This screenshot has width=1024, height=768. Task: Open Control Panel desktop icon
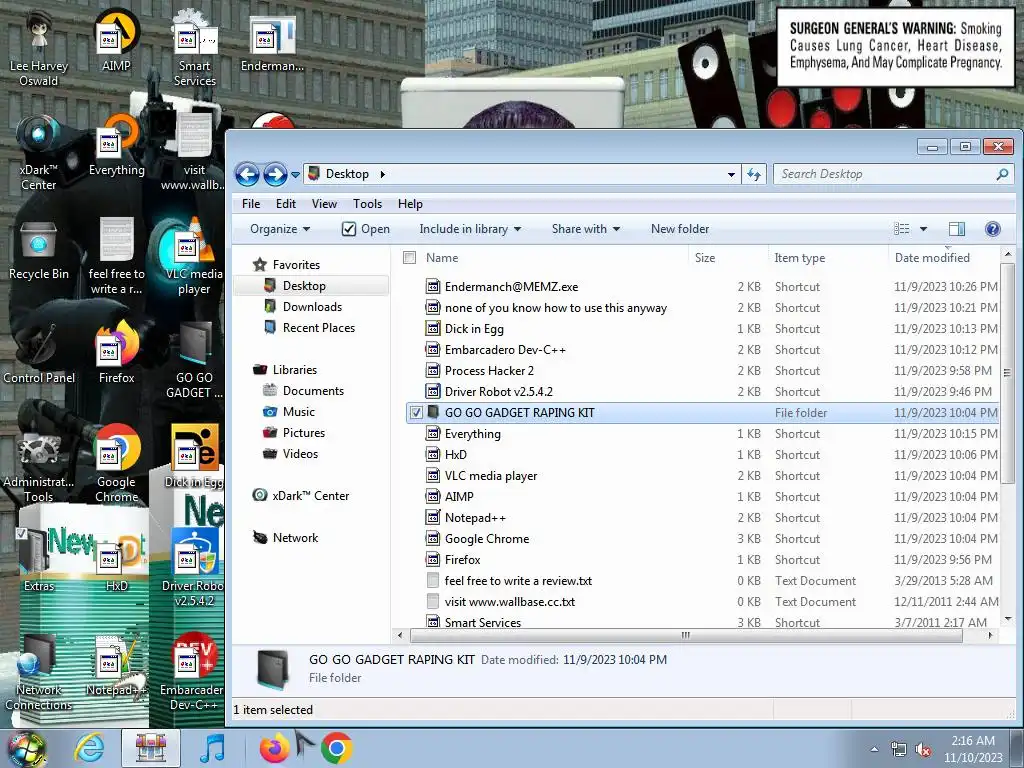39,353
